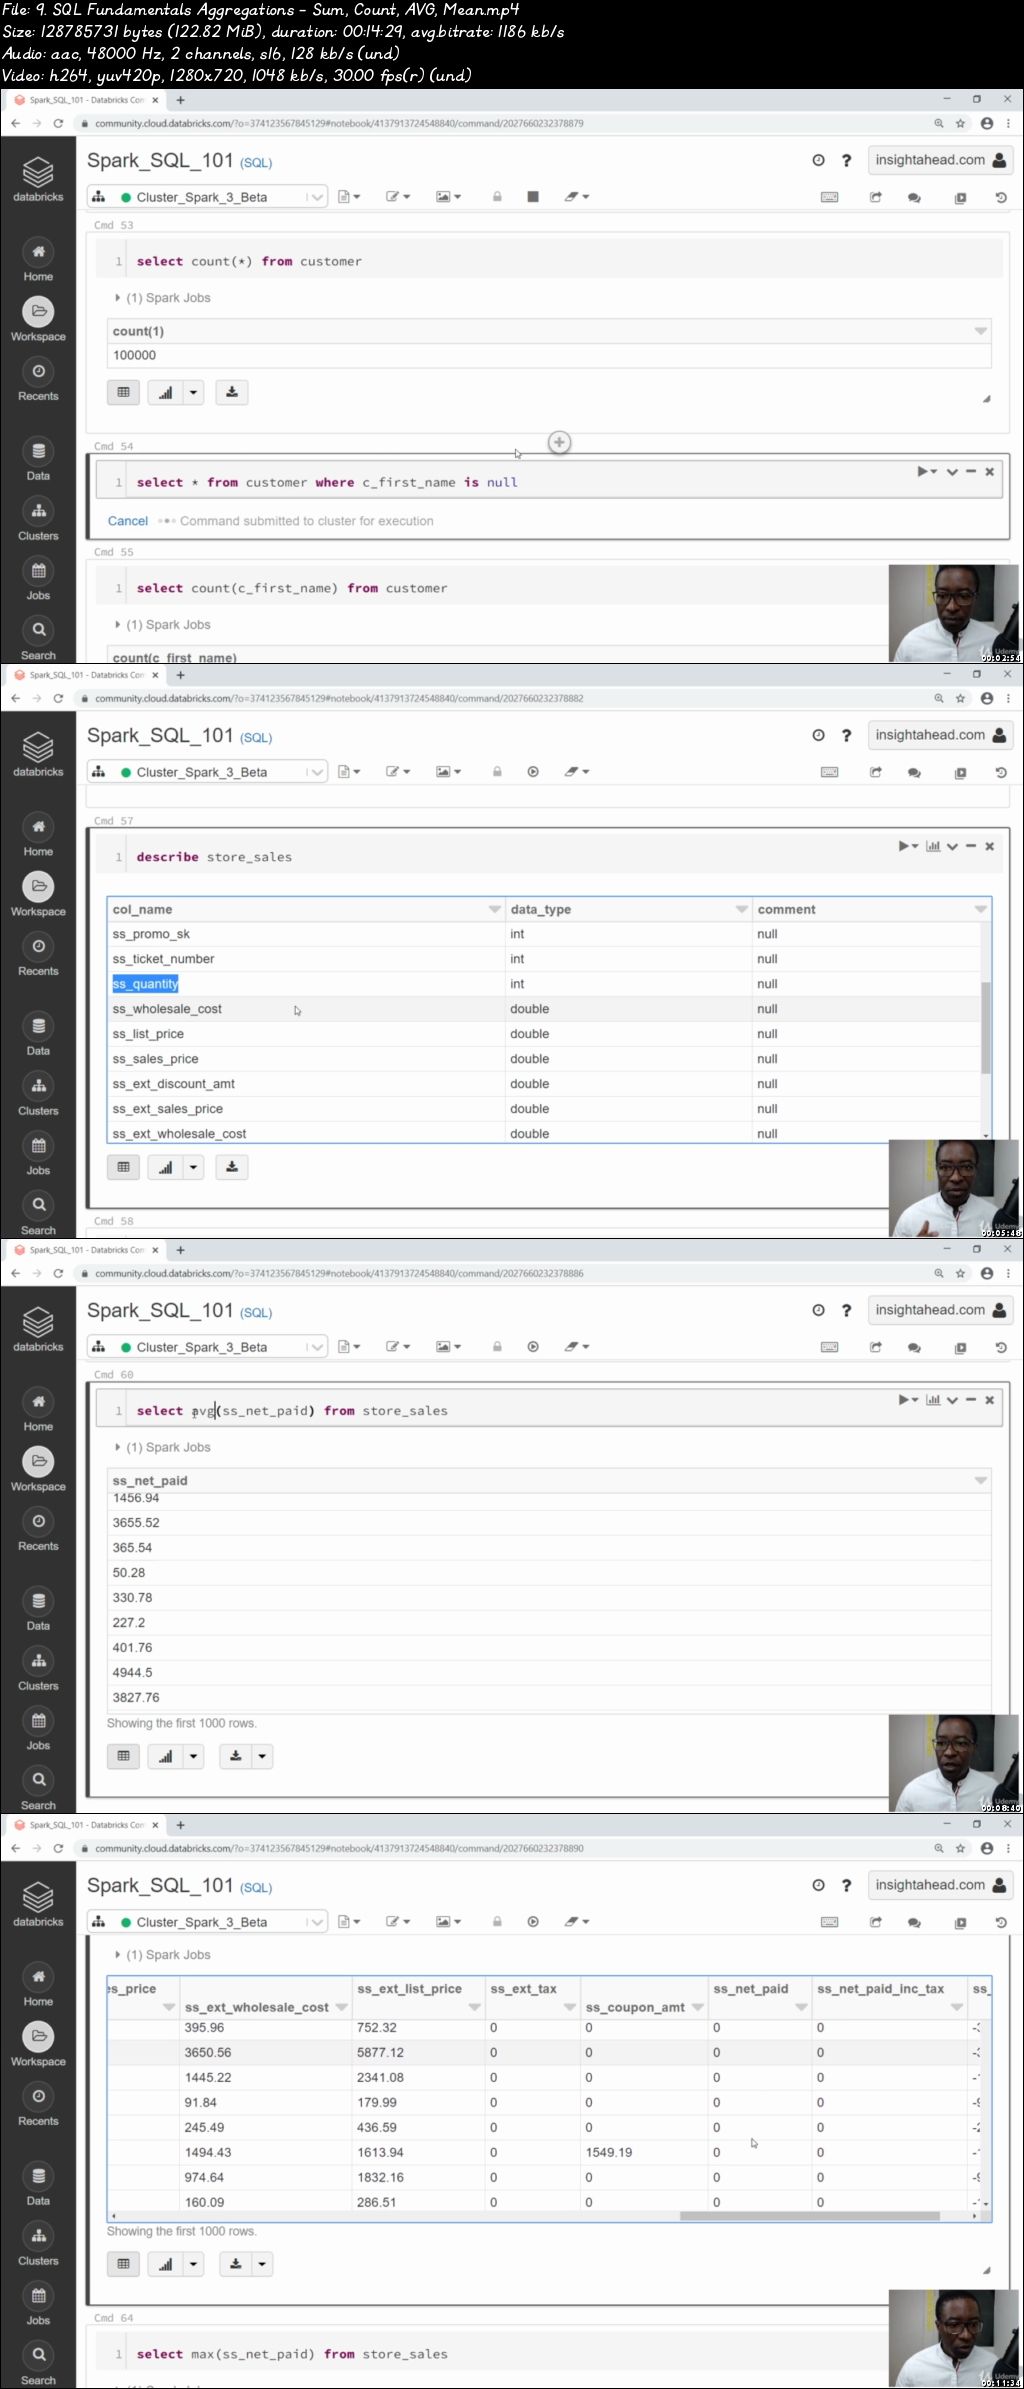Click the Cancel link under Cmd 54
The image size is (1024, 2389).
pos(128,521)
